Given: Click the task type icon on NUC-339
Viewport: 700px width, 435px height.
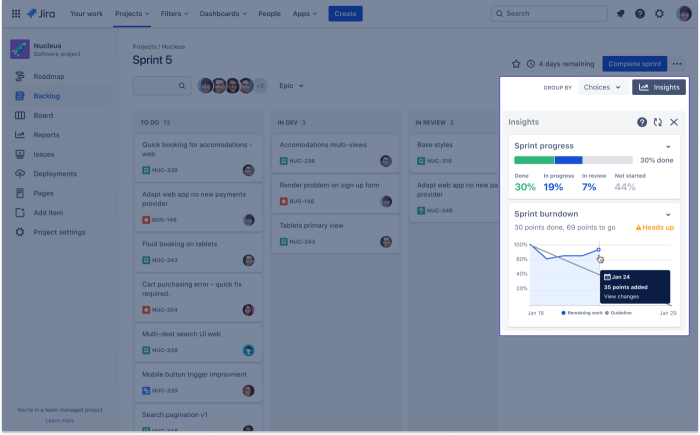Looking at the screenshot, I should coord(146,390).
